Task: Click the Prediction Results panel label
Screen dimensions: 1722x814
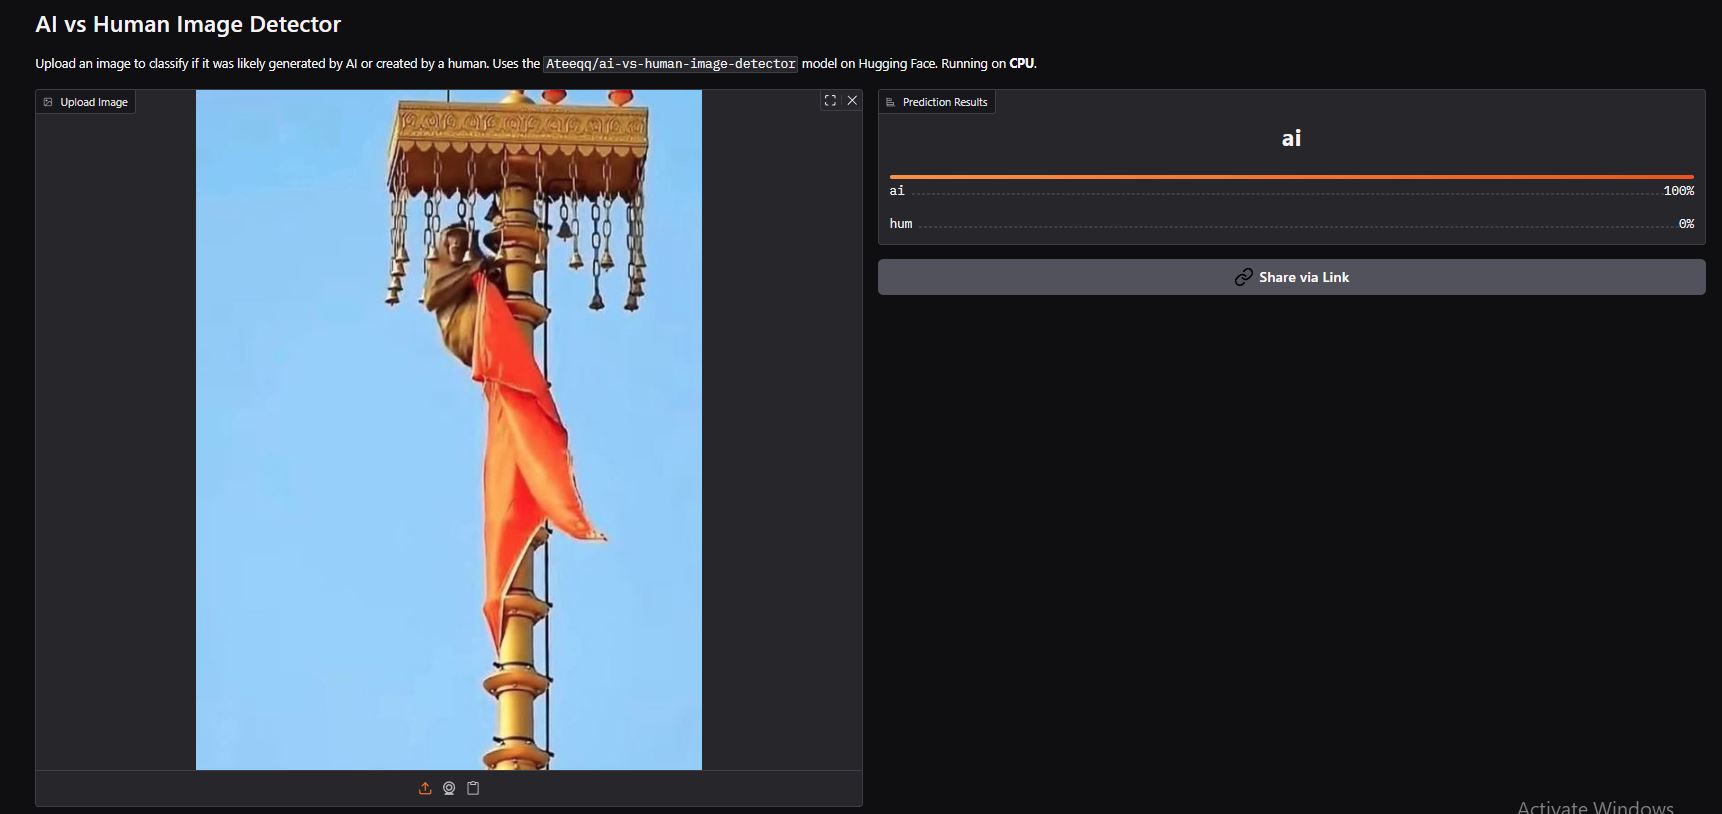Action: [944, 102]
